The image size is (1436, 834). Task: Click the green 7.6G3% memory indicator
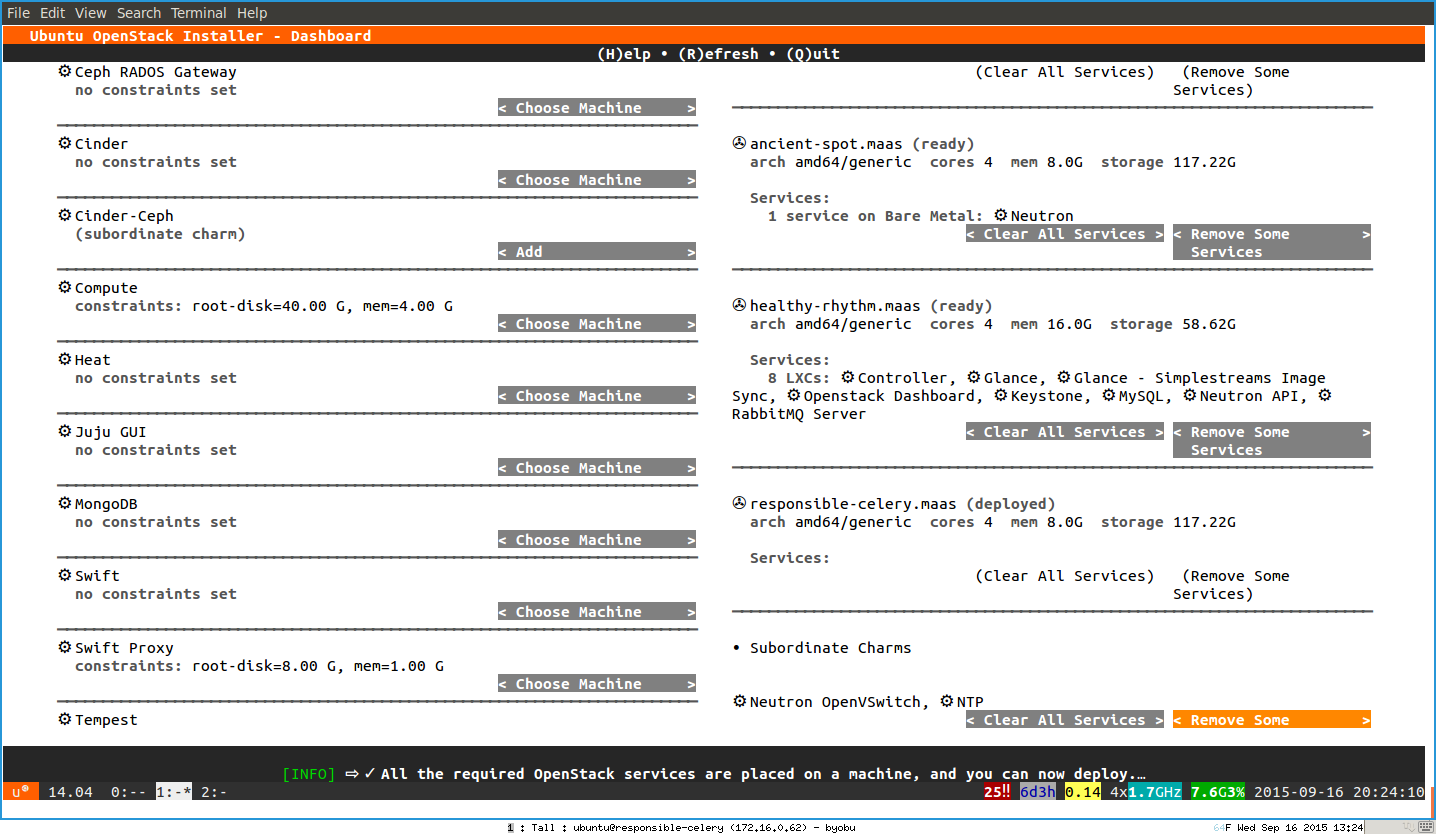pyautogui.click(x=1218, y=792)
